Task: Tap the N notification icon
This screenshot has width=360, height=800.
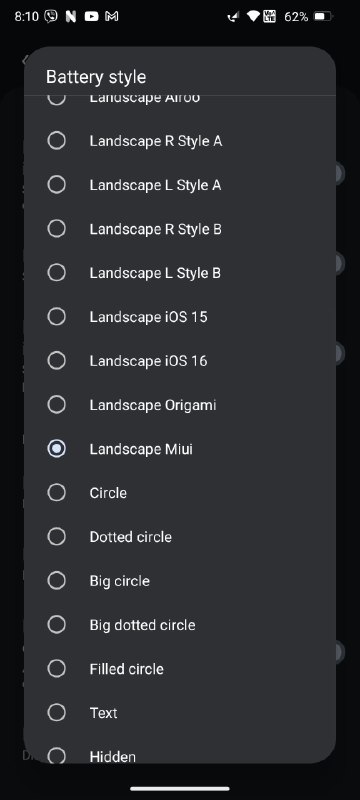Action: 71,16
